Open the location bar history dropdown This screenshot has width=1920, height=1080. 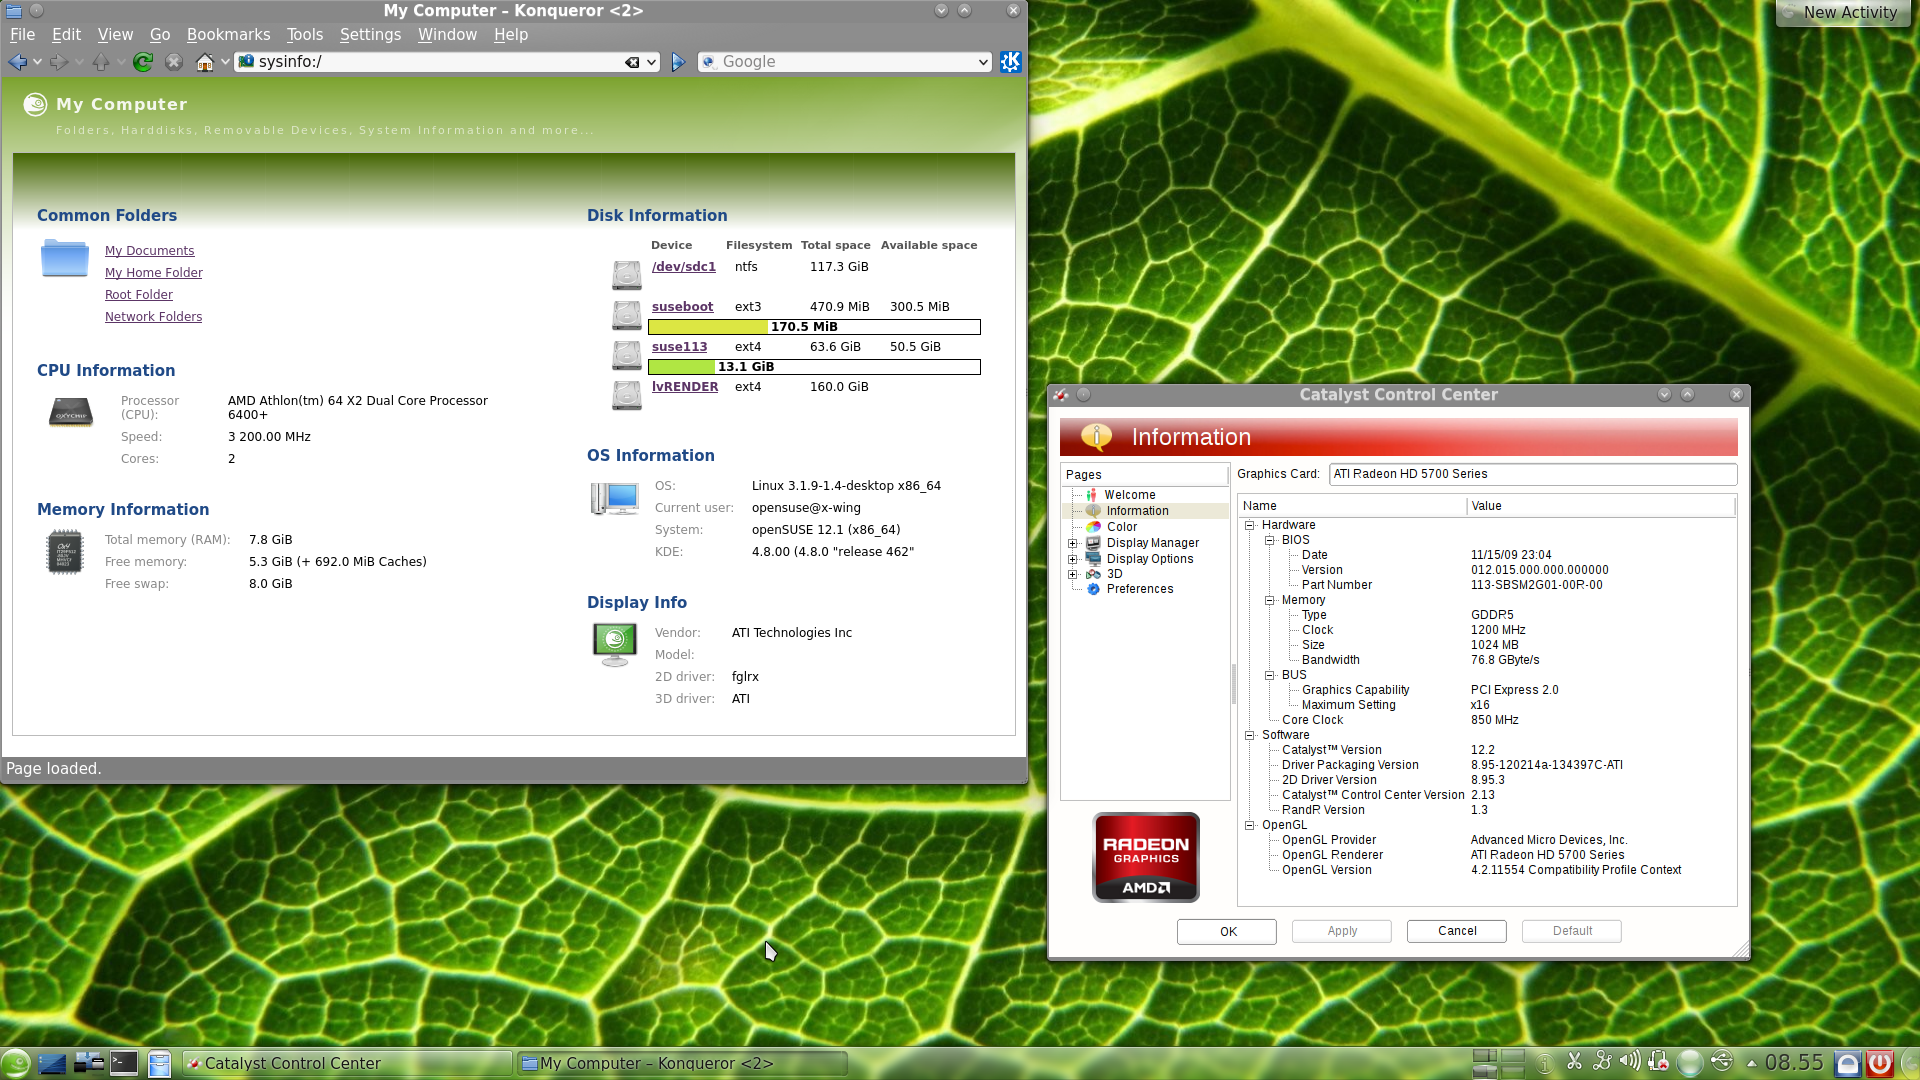[652, 62]
